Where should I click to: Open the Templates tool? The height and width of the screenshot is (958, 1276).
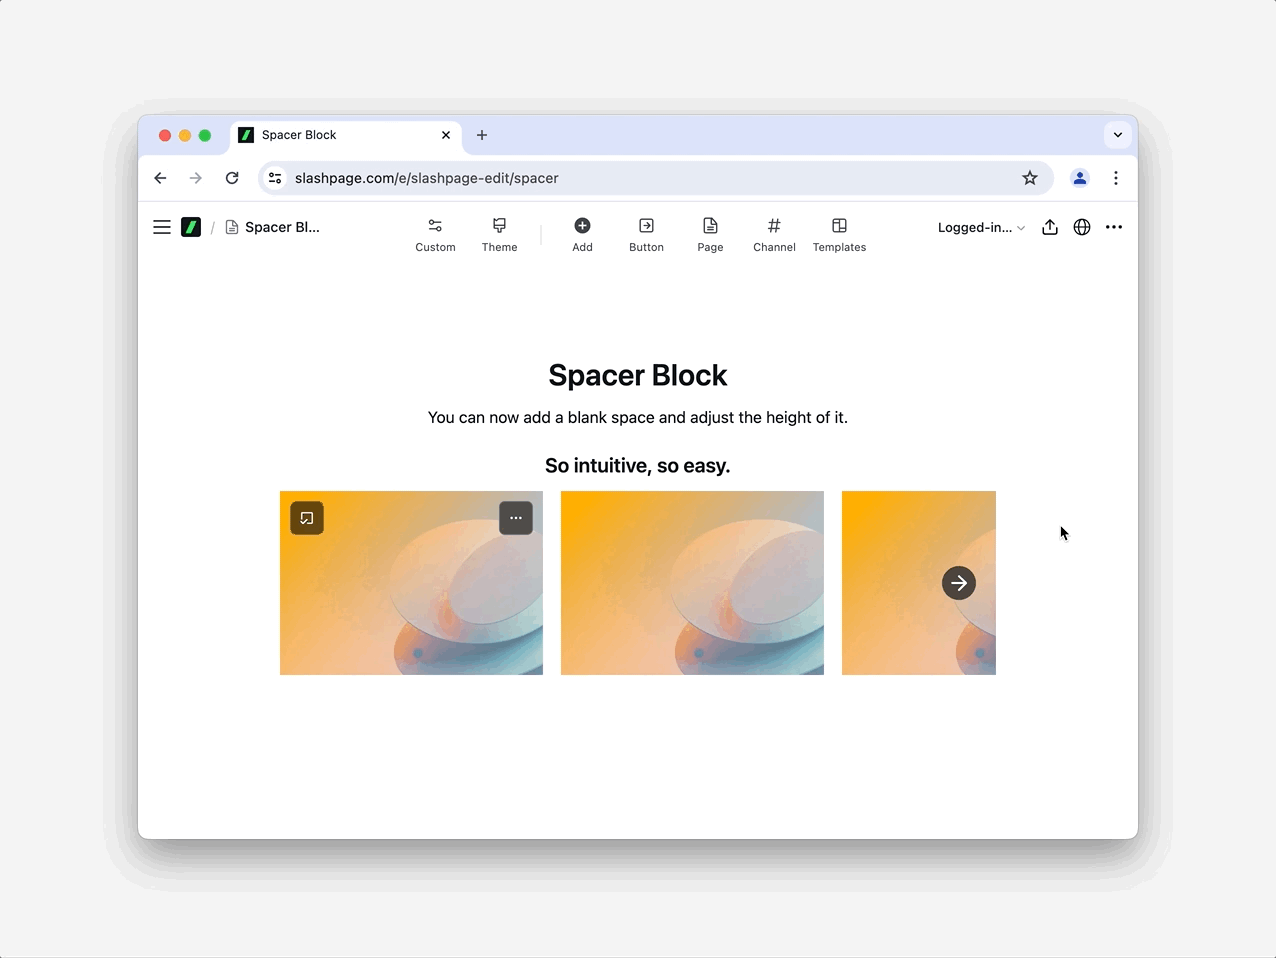[839, 235]
